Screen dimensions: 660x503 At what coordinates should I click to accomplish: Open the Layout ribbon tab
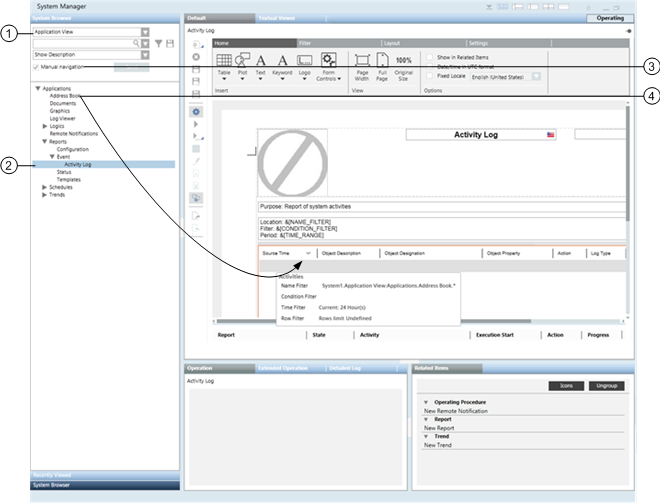point(391,43)
